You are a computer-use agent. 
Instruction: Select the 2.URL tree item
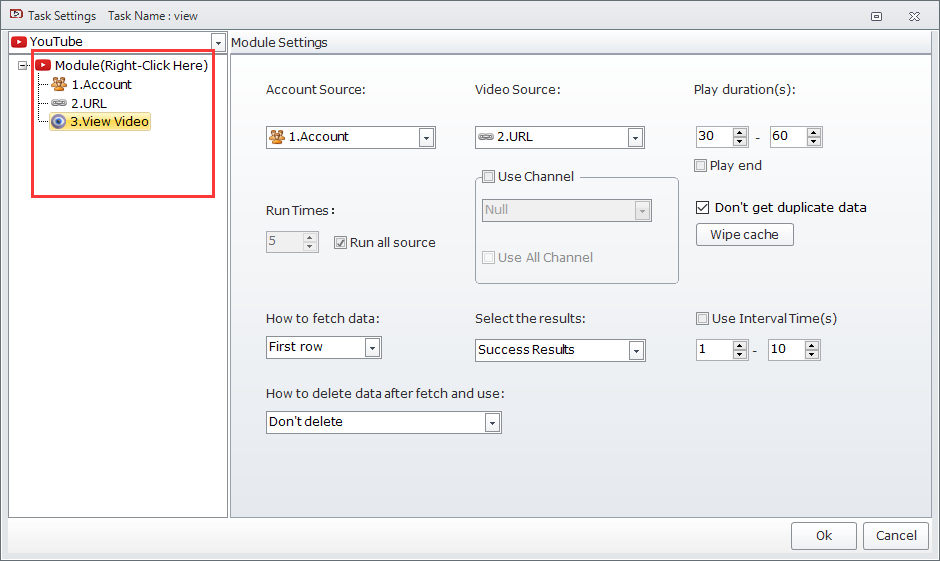[89, 104]
